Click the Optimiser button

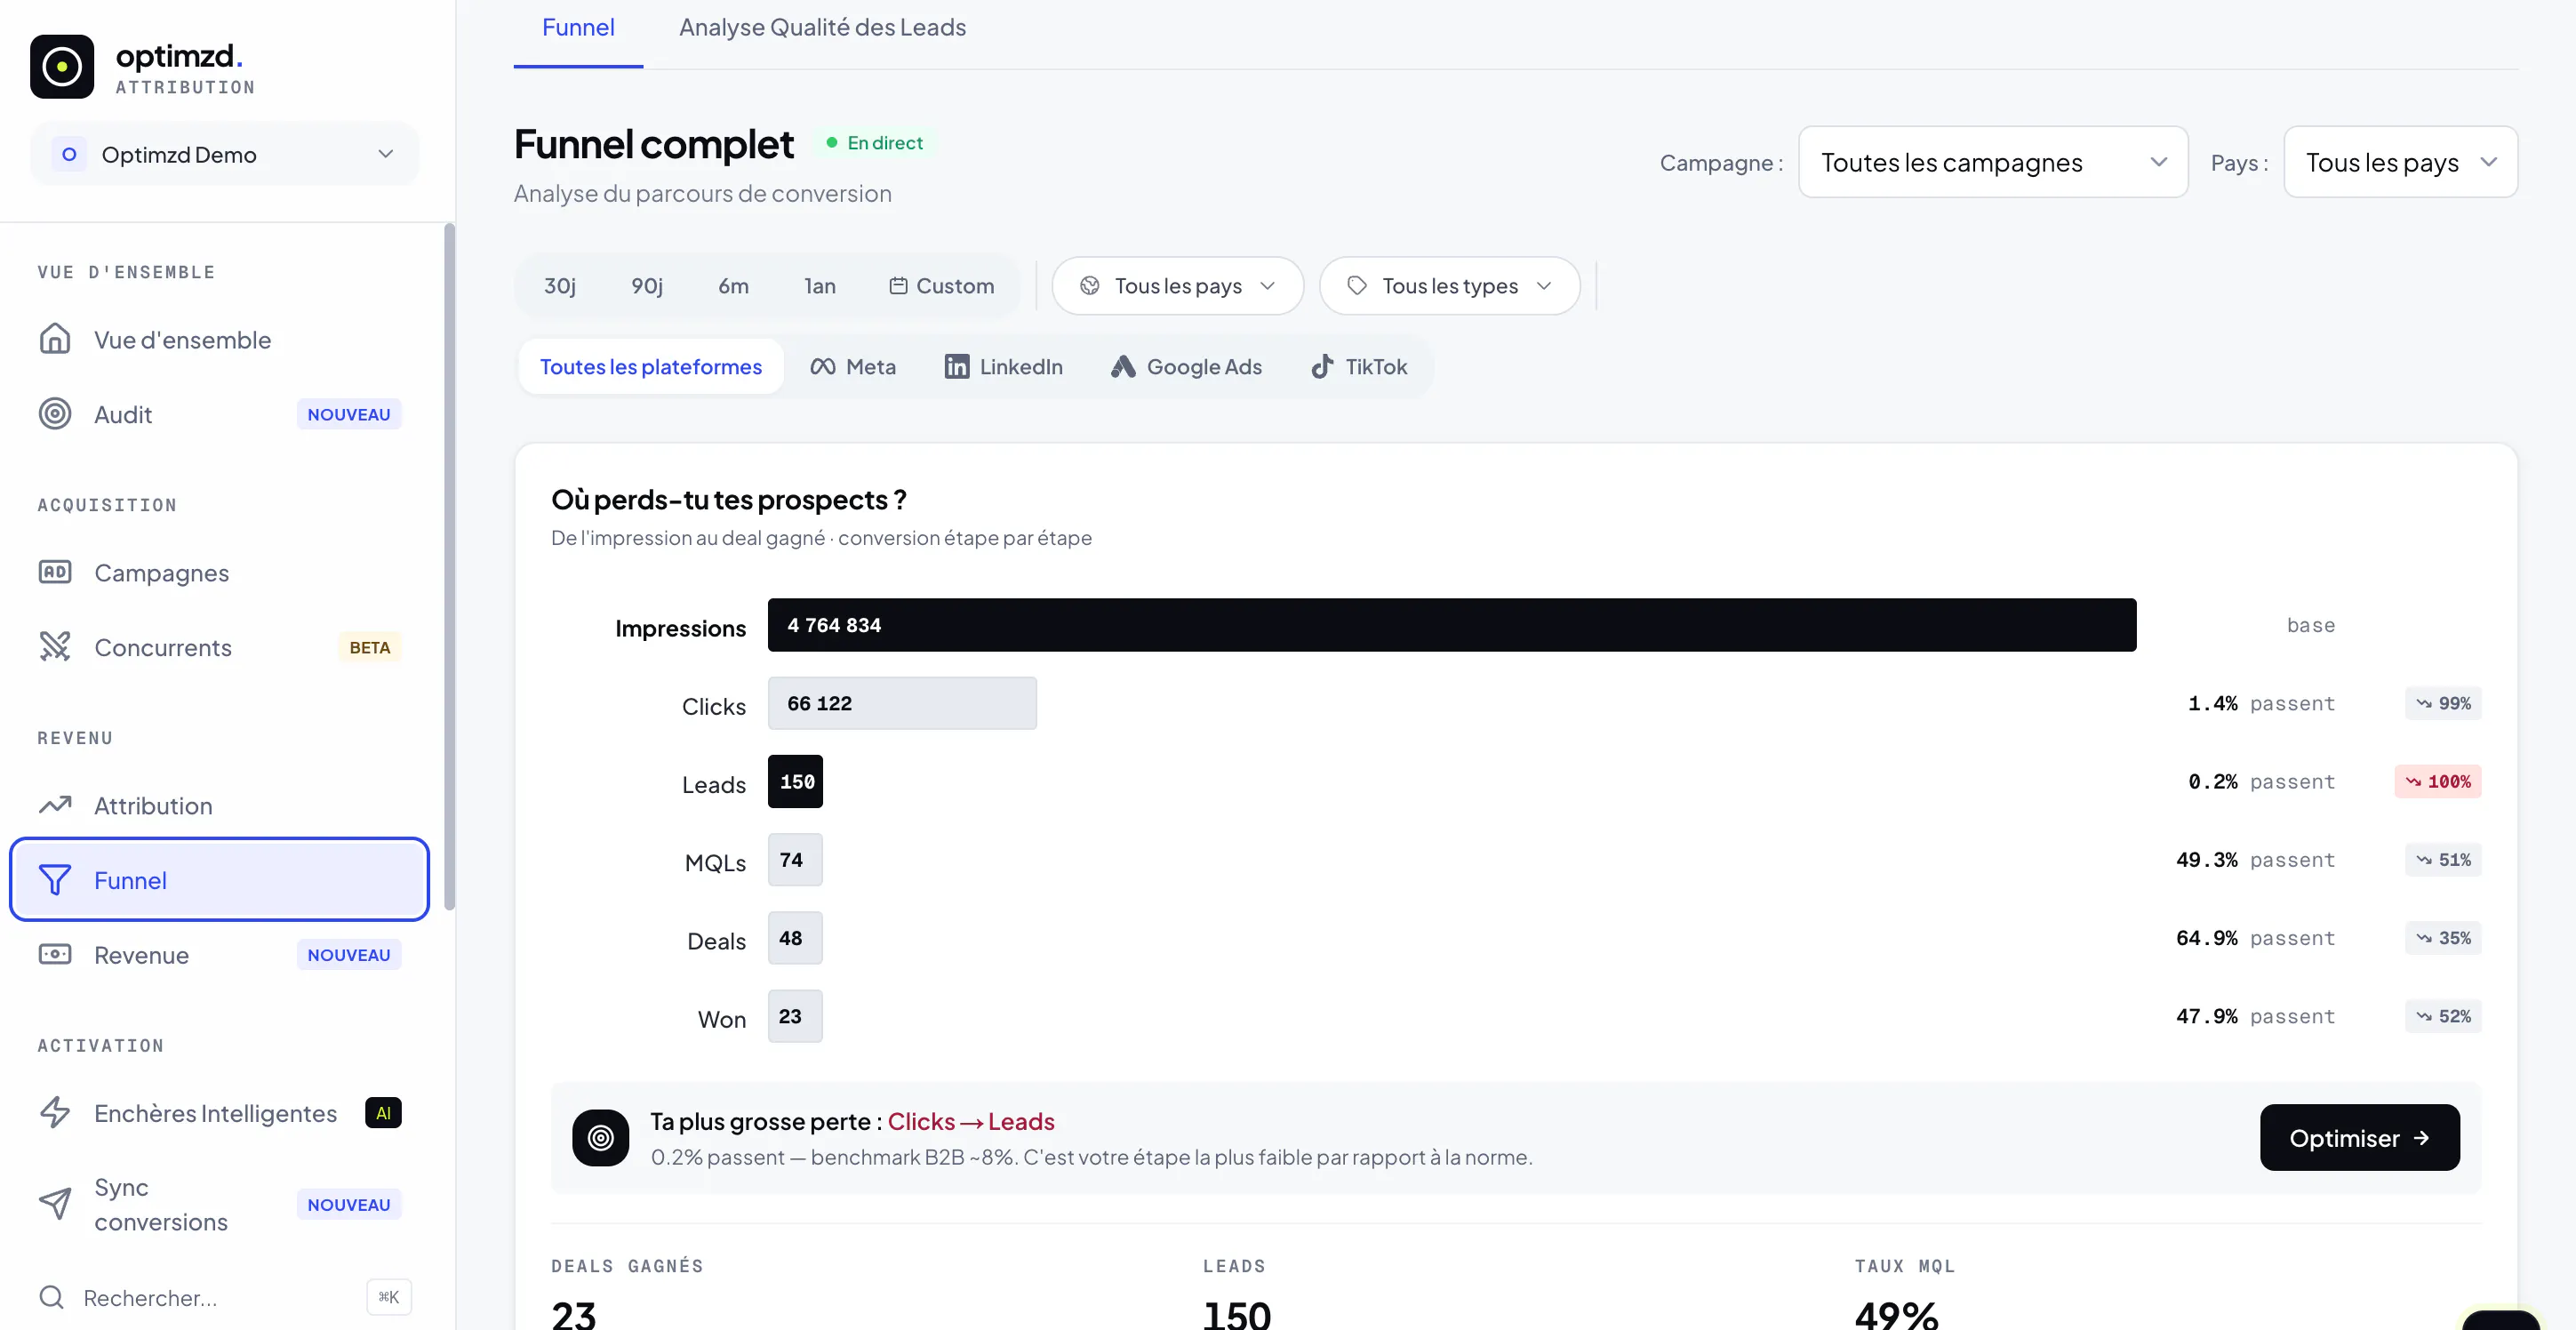tap(2360, 1138)
